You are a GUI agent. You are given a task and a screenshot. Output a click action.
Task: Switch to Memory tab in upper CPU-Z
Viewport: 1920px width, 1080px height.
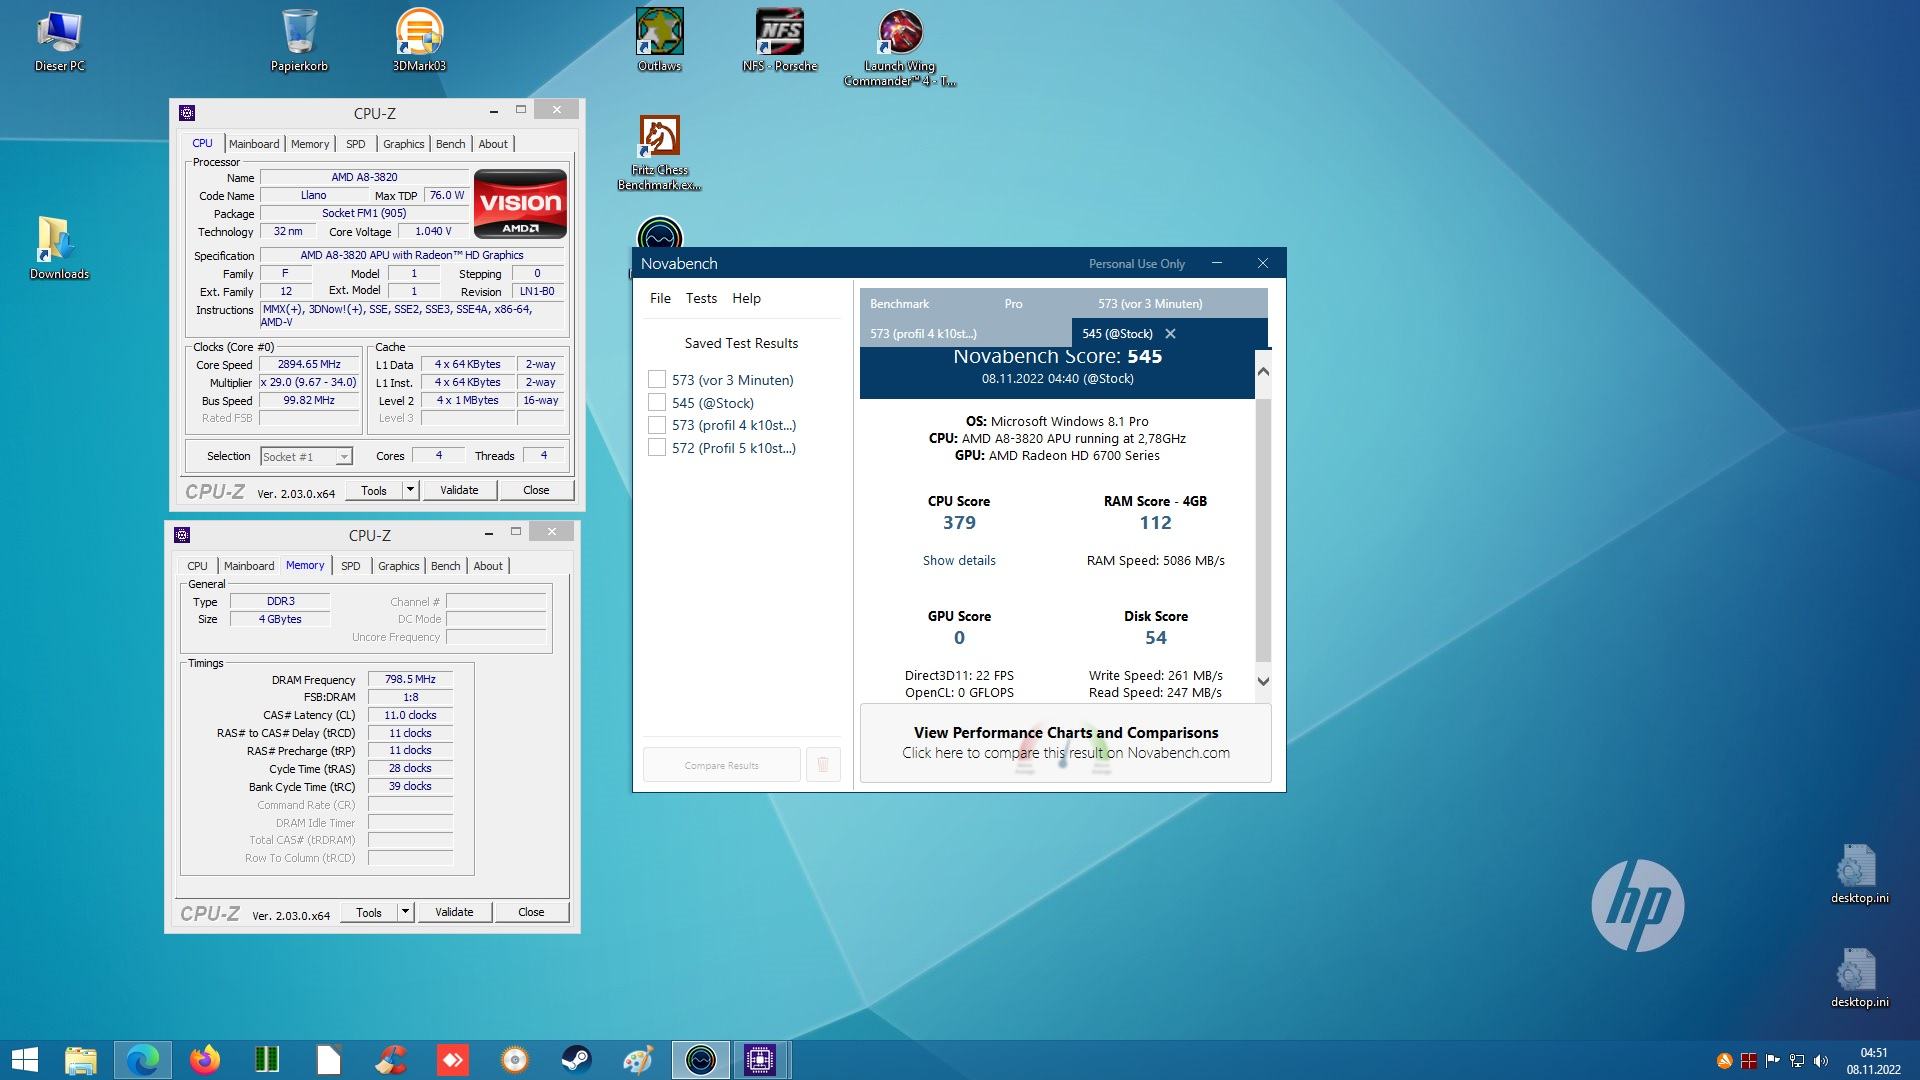(x=310, y=144)
